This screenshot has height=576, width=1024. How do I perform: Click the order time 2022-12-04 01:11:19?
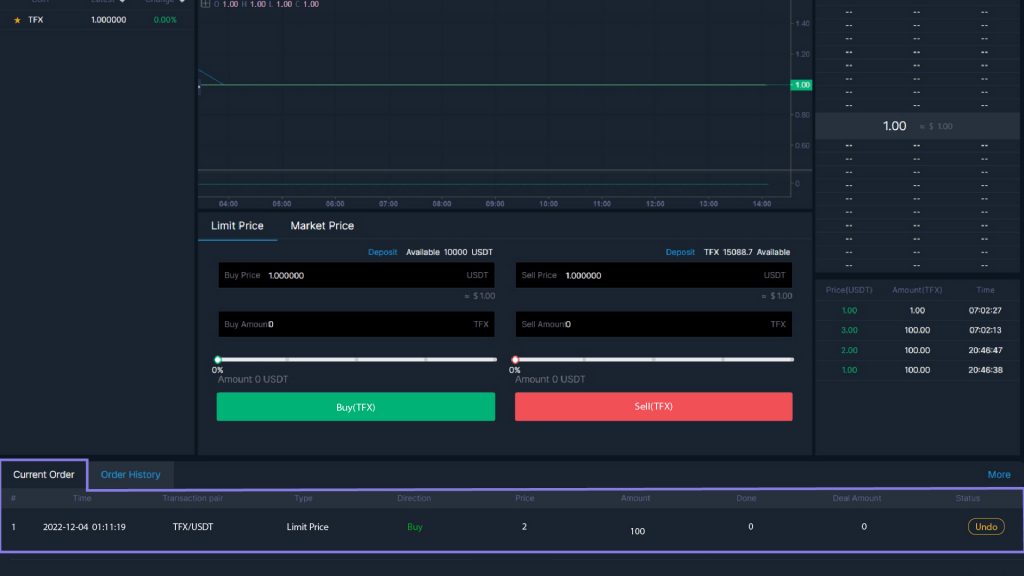(x=84, y=527)
